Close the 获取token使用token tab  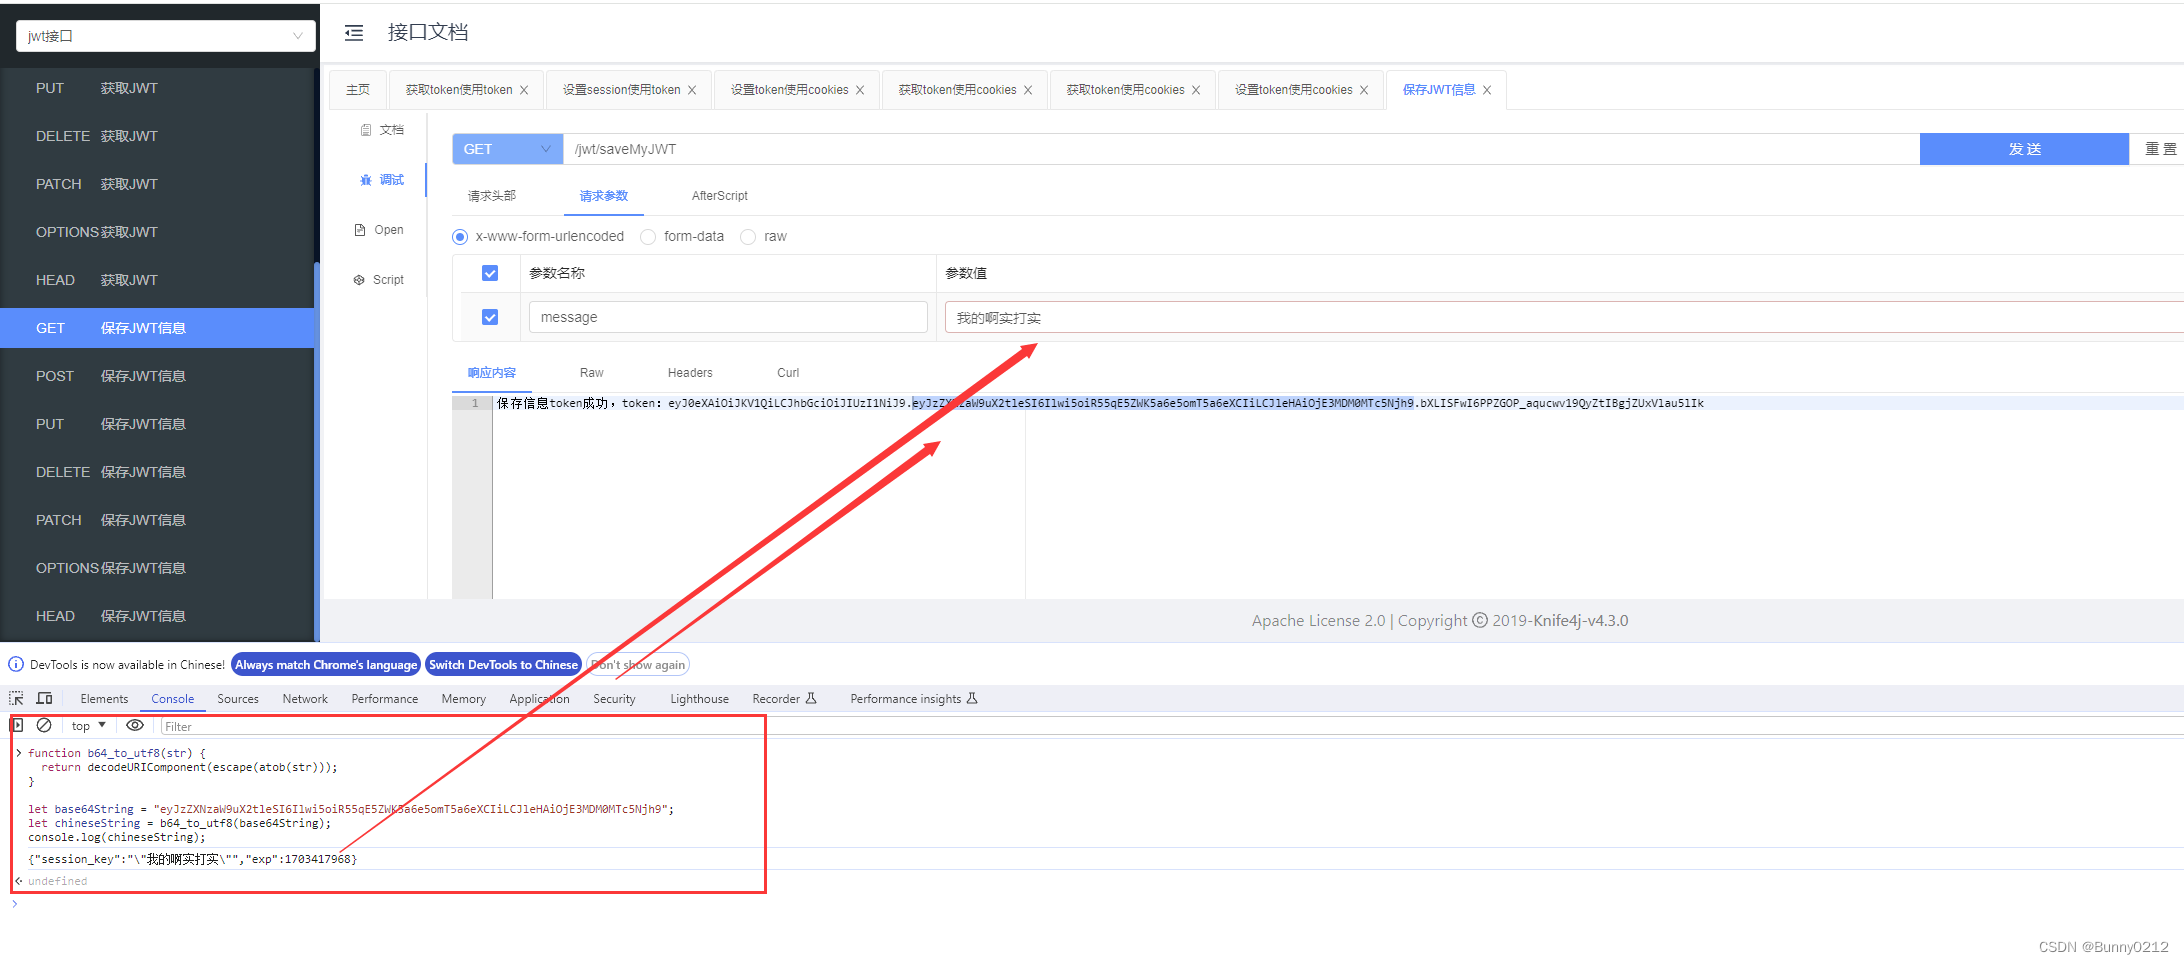pos(524,90)
